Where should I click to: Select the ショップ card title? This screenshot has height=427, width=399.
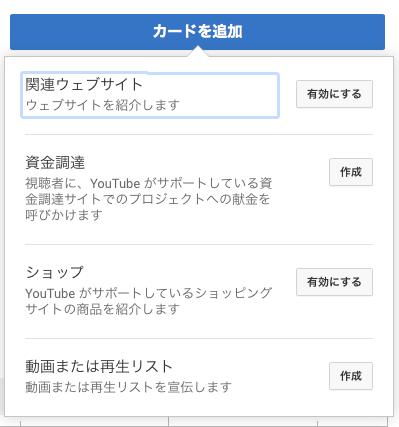coord(54,273)
